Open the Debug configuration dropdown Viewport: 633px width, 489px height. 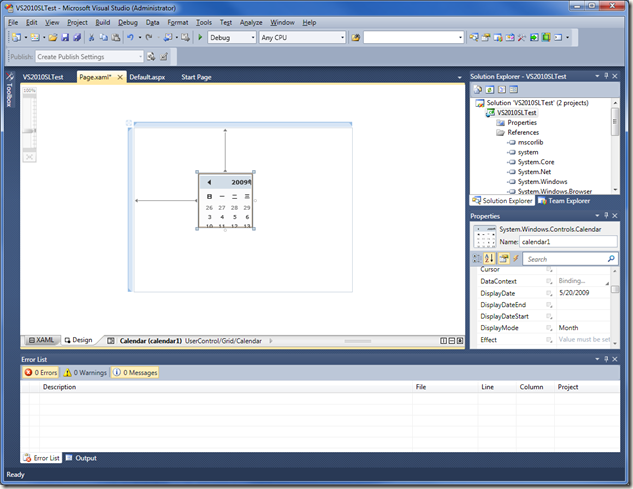[x=253, y=38]
